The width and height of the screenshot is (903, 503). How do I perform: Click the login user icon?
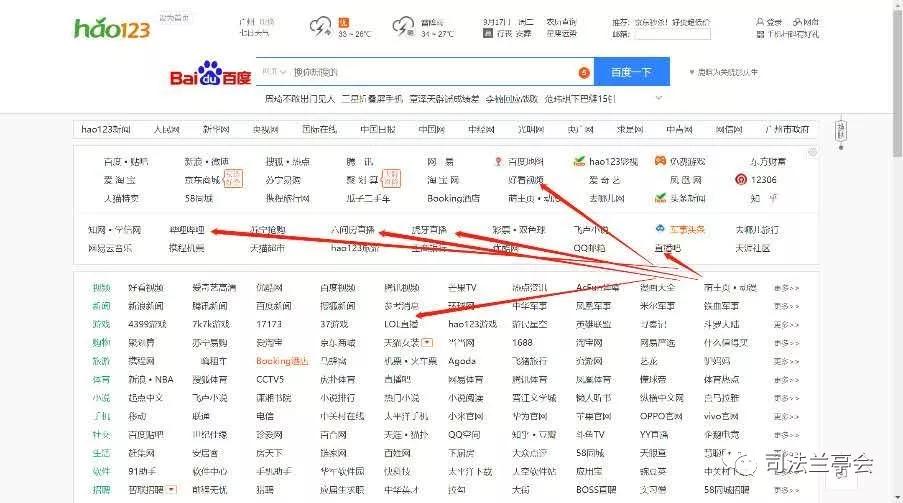click(760, 22)
